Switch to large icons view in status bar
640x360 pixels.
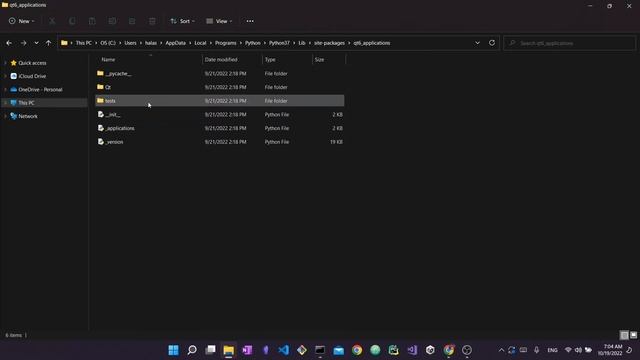[633, 335]
